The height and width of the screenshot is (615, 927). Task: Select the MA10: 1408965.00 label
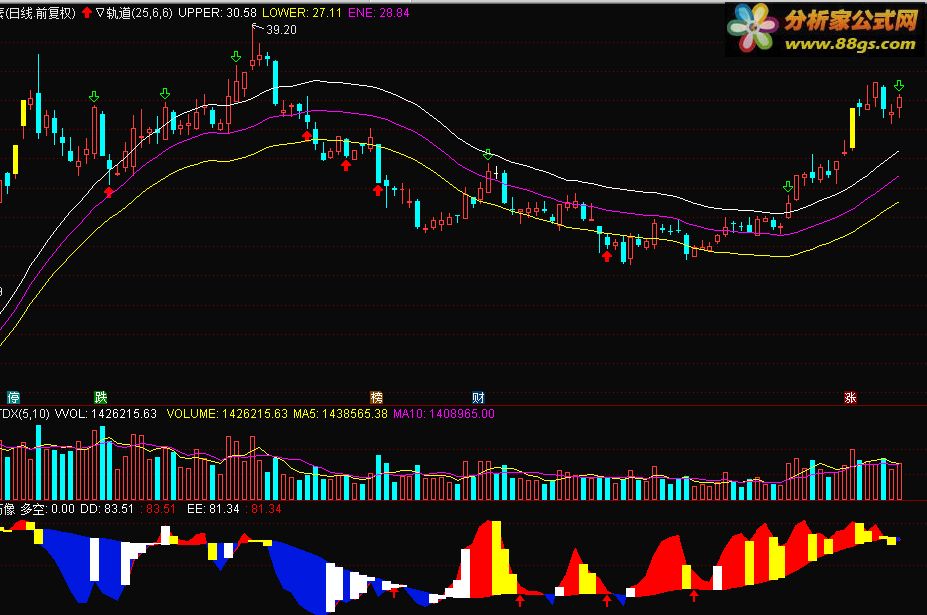[444, 414]
